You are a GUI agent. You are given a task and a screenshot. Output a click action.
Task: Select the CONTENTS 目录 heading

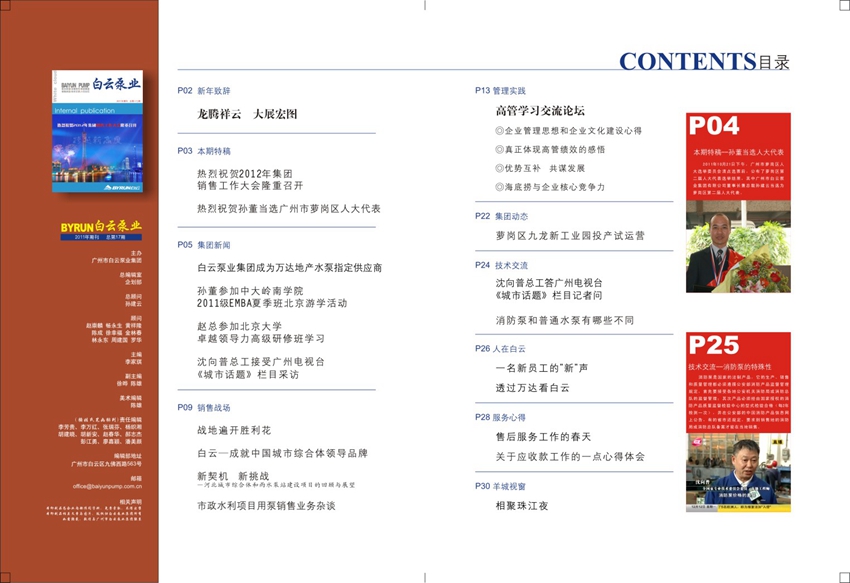point(704,62)
